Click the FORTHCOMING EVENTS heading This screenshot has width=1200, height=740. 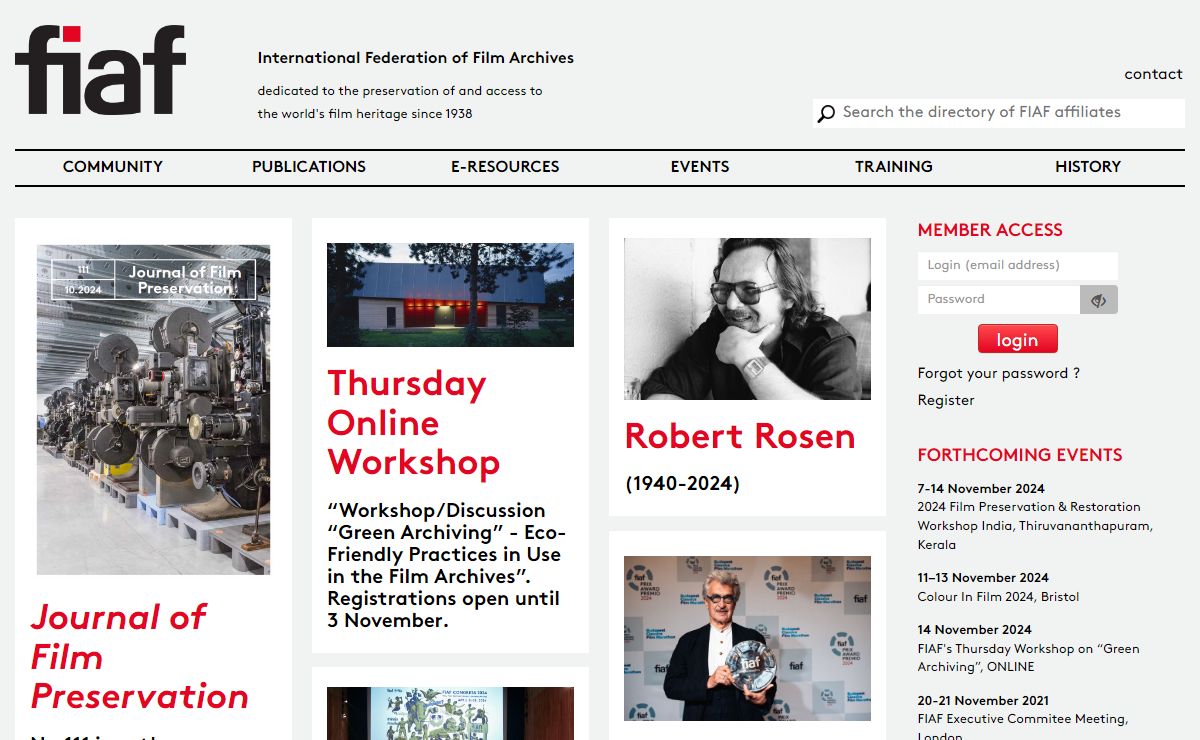(x=1020, y=455)
